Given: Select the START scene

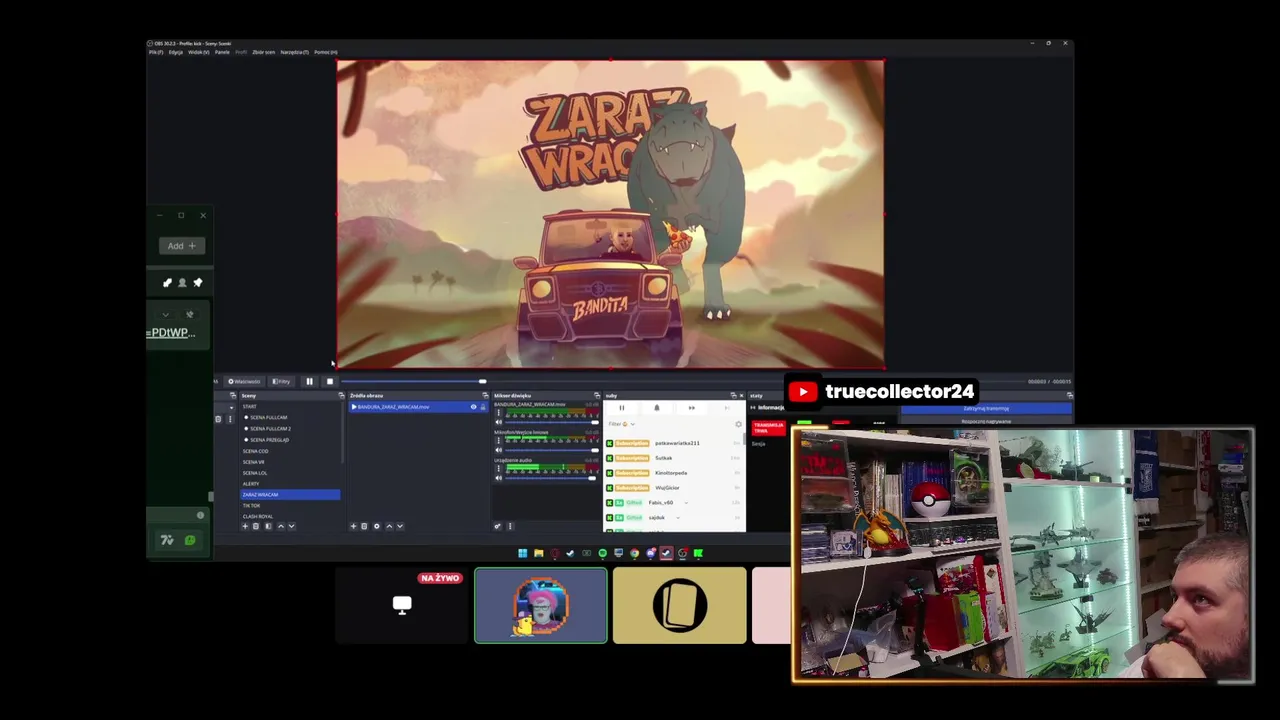Looking at the screenshot, I should [x=250, y=407].
